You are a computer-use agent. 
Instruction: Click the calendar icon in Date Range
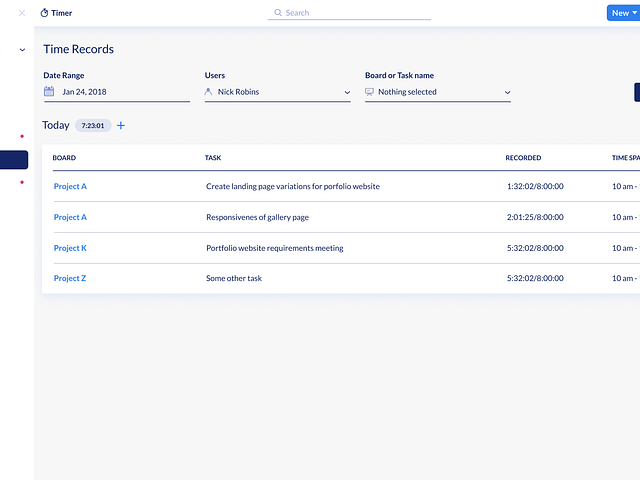coord(49,91)
